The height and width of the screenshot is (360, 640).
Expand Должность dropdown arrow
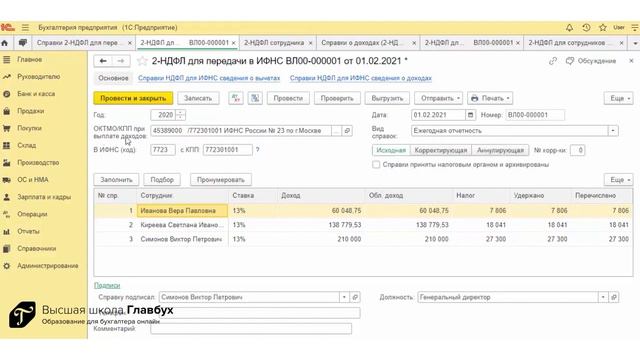click(603, 297)
